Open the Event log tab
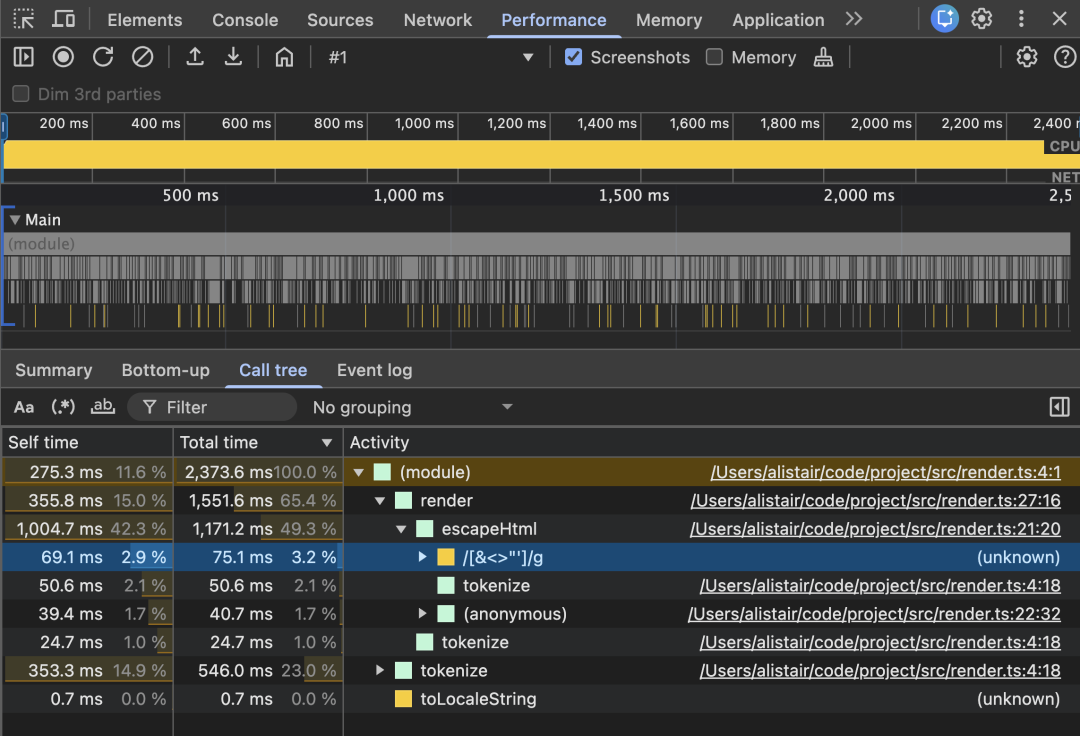 (x=375, y=370)
